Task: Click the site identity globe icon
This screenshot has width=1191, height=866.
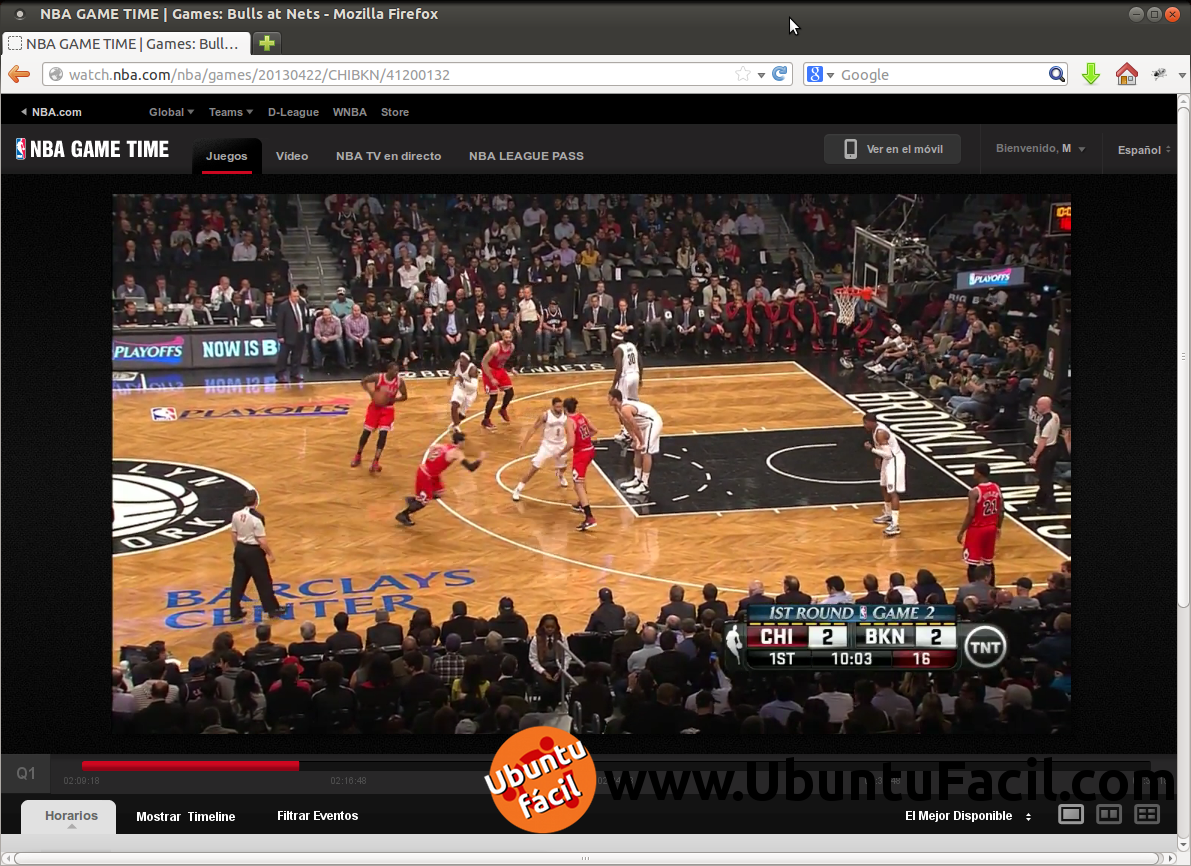Action: (55, 74)
